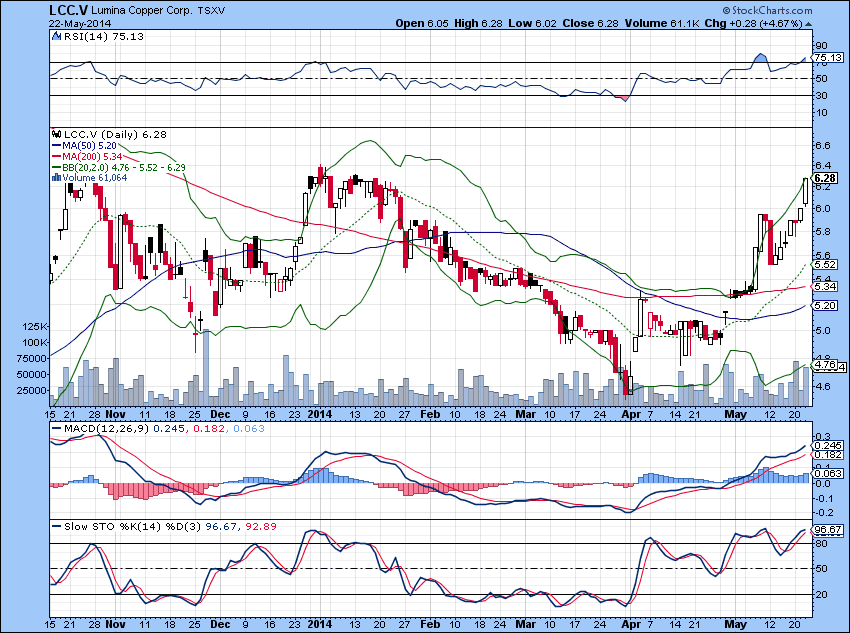Click the Open 6.05 value in header
The image size is (850, 633).
tap(422, 23)
